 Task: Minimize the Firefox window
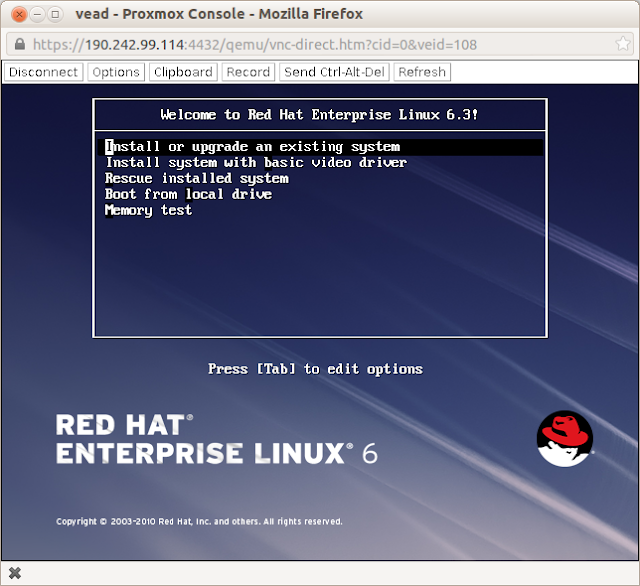[x=37, y=15]
